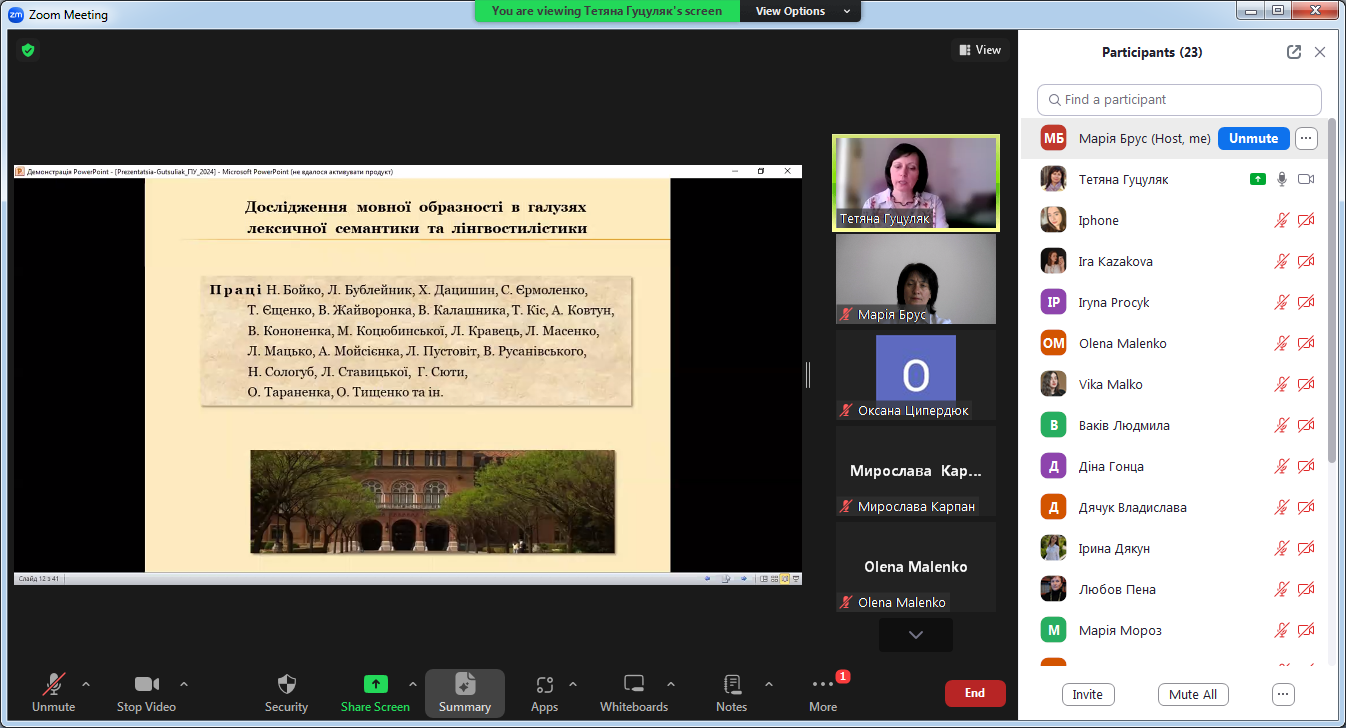
Task: Click the Share Screen icon
Action: (x=375, y=684)
